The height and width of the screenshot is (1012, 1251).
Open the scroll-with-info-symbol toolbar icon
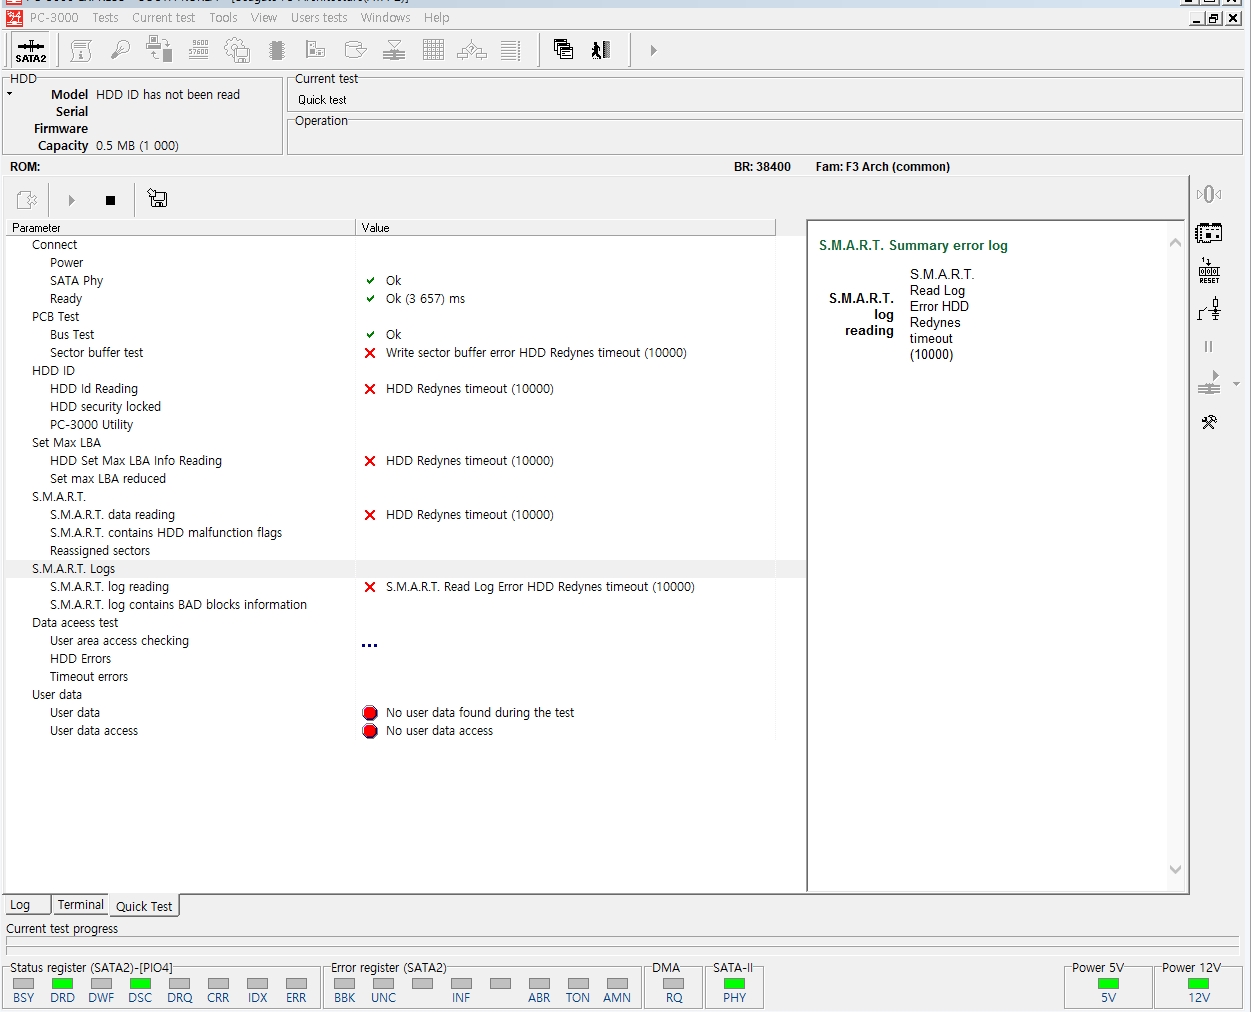point(81,50)
